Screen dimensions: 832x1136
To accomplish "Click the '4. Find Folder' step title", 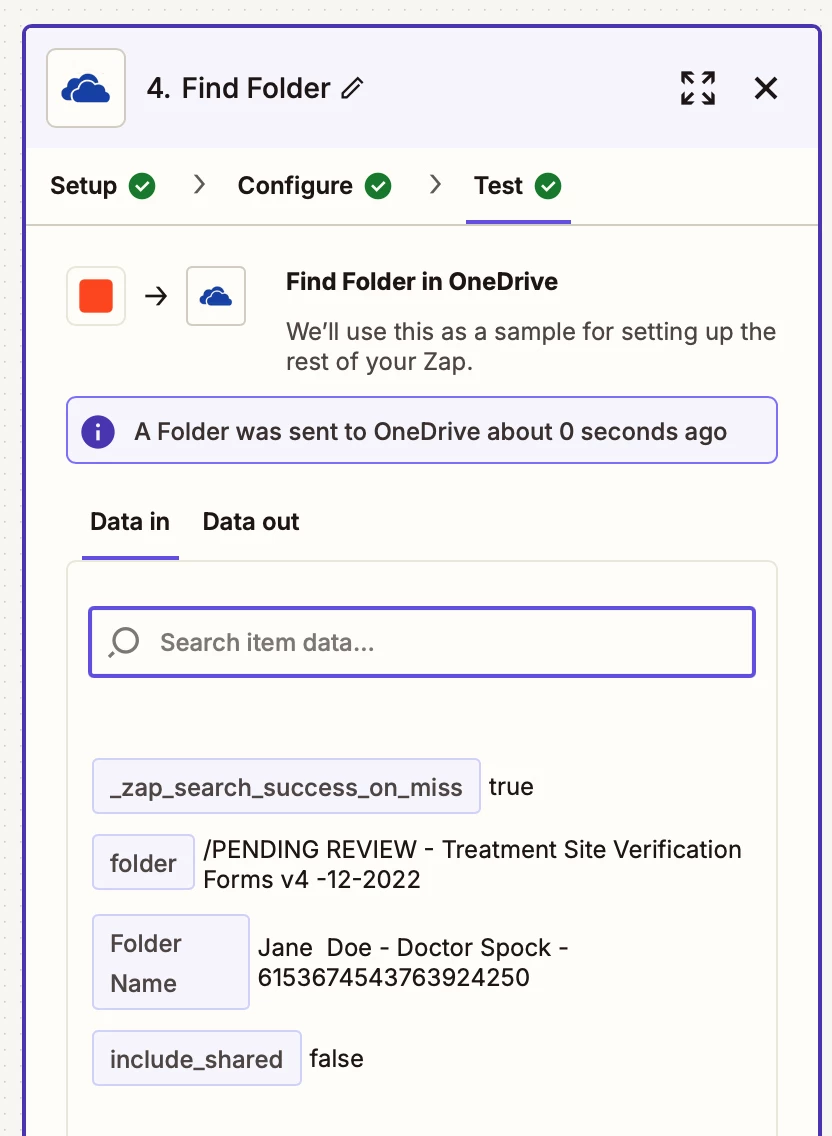I will pyautogui.click(x=238, y=88).
